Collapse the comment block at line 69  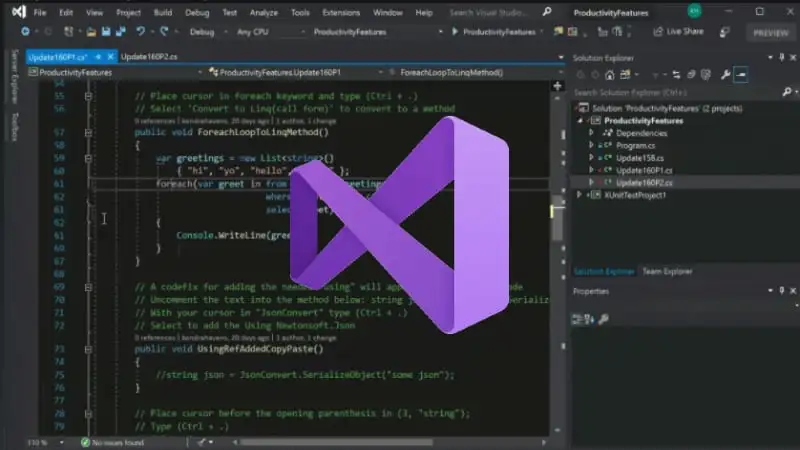88,287
